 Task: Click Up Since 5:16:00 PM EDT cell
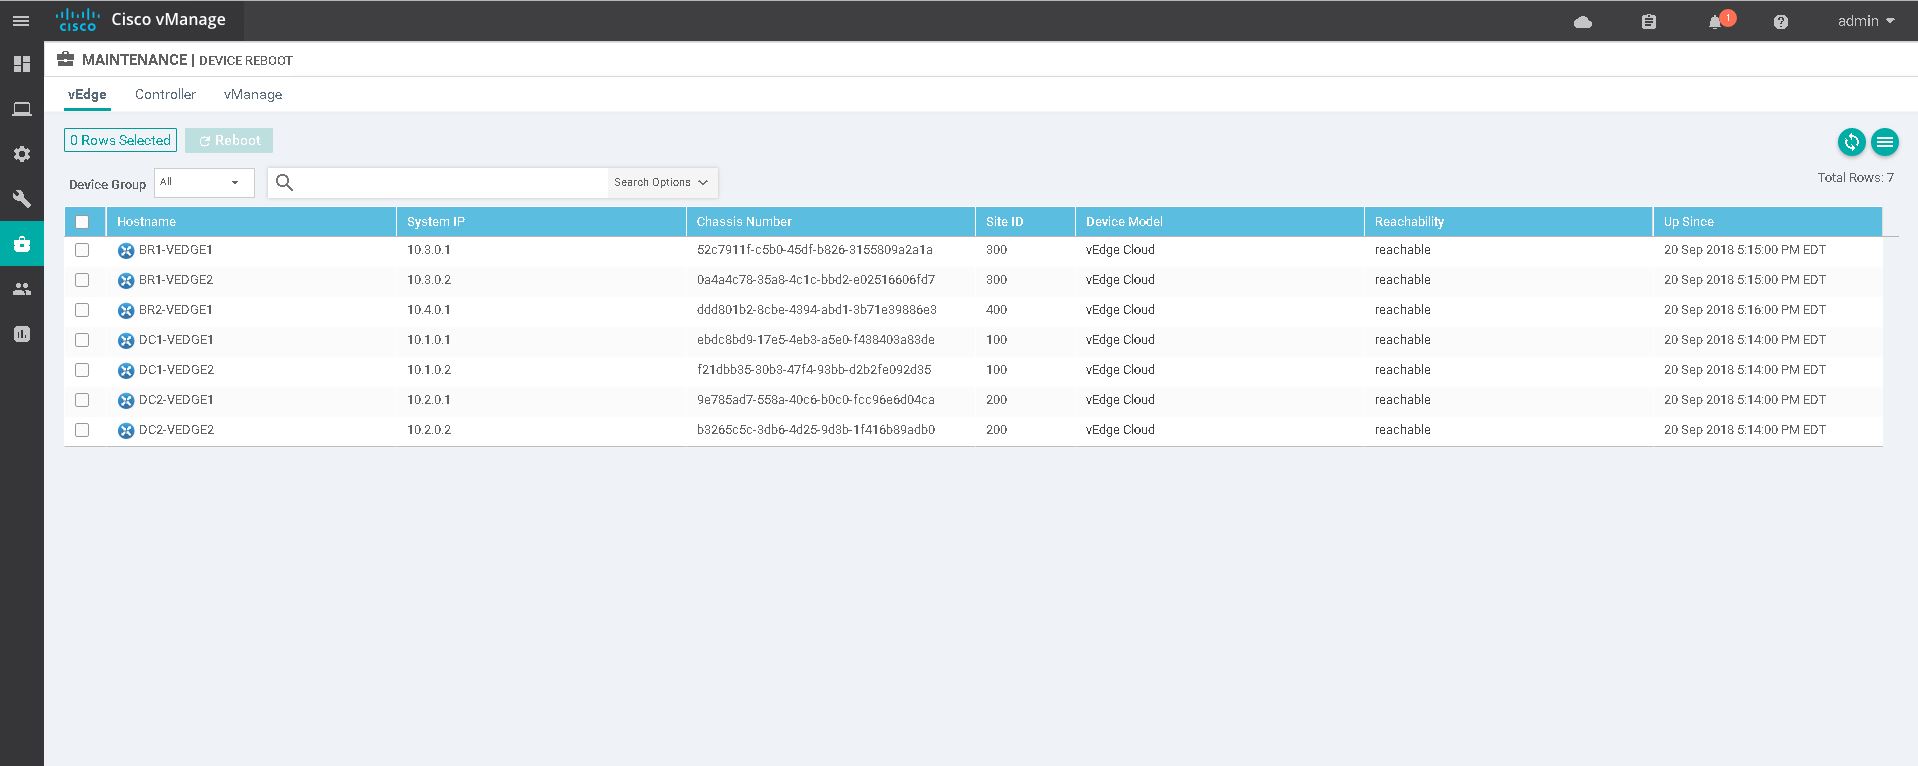[x=1745, y=310]
